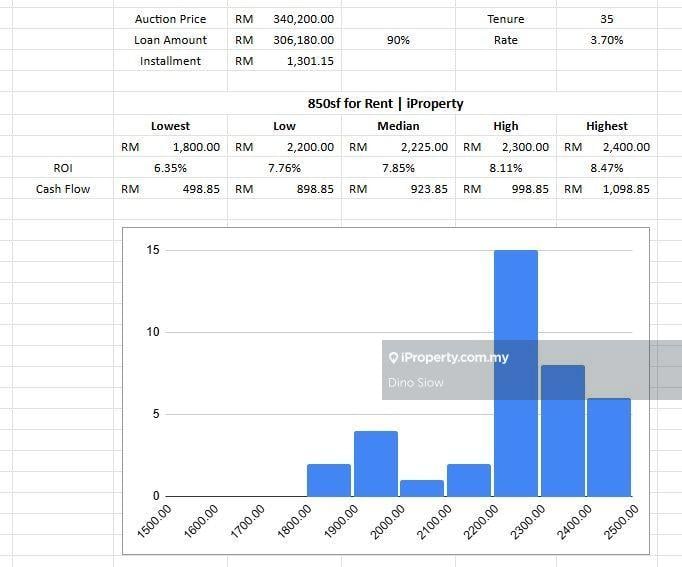Click the shortest bar between 2000 and 2100
The width and height of the screenshot is (682, 567).
point(422,488)
